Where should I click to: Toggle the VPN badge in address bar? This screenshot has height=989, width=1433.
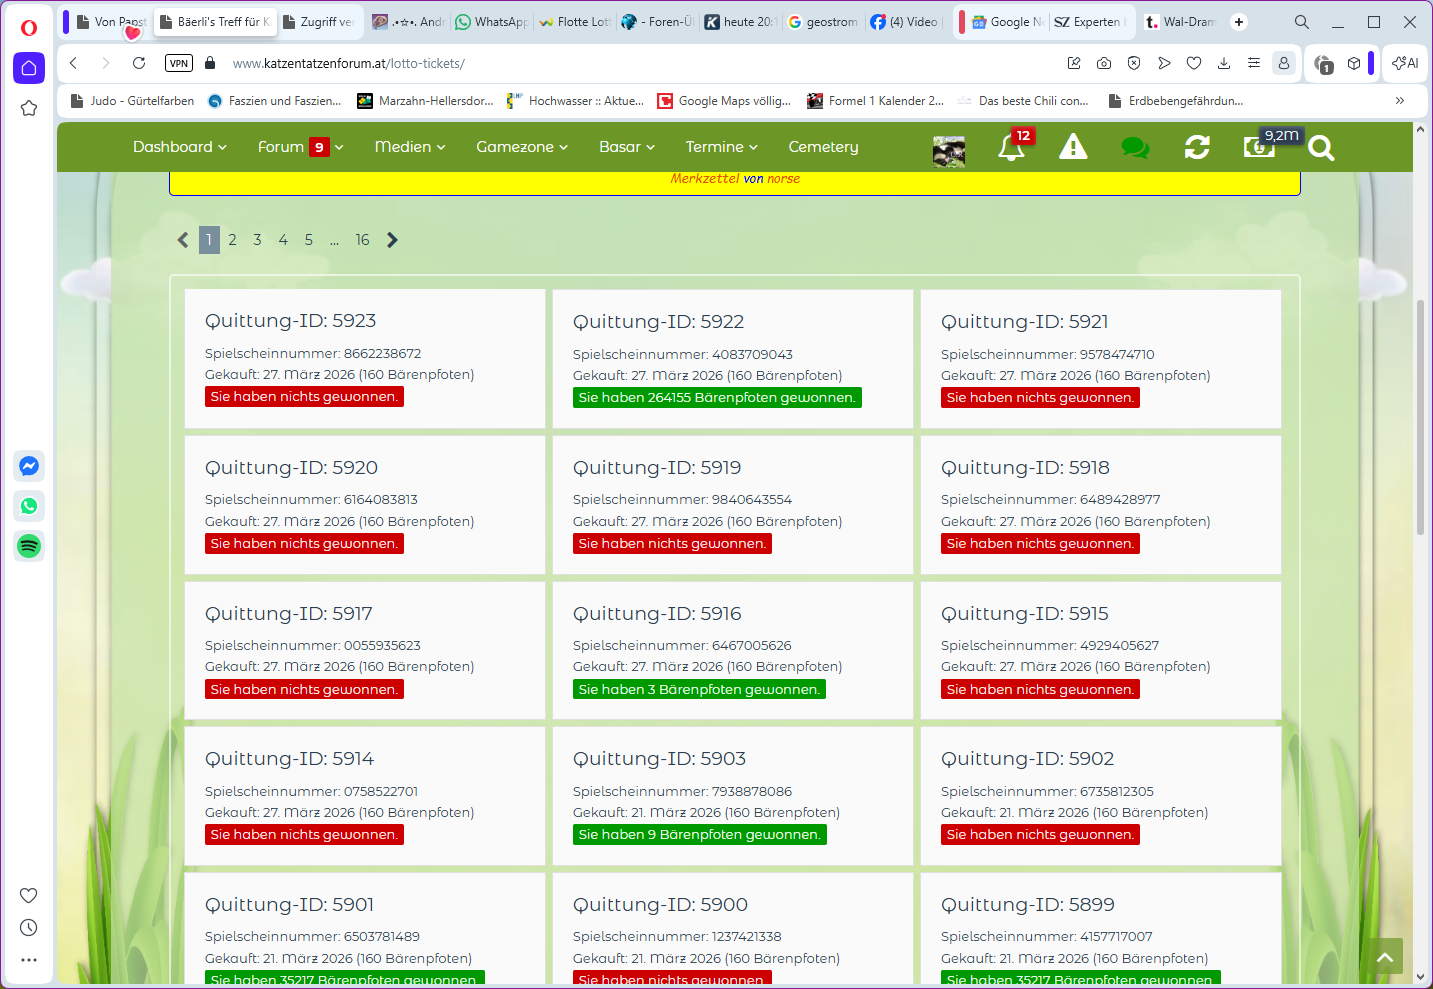point(179,63)
